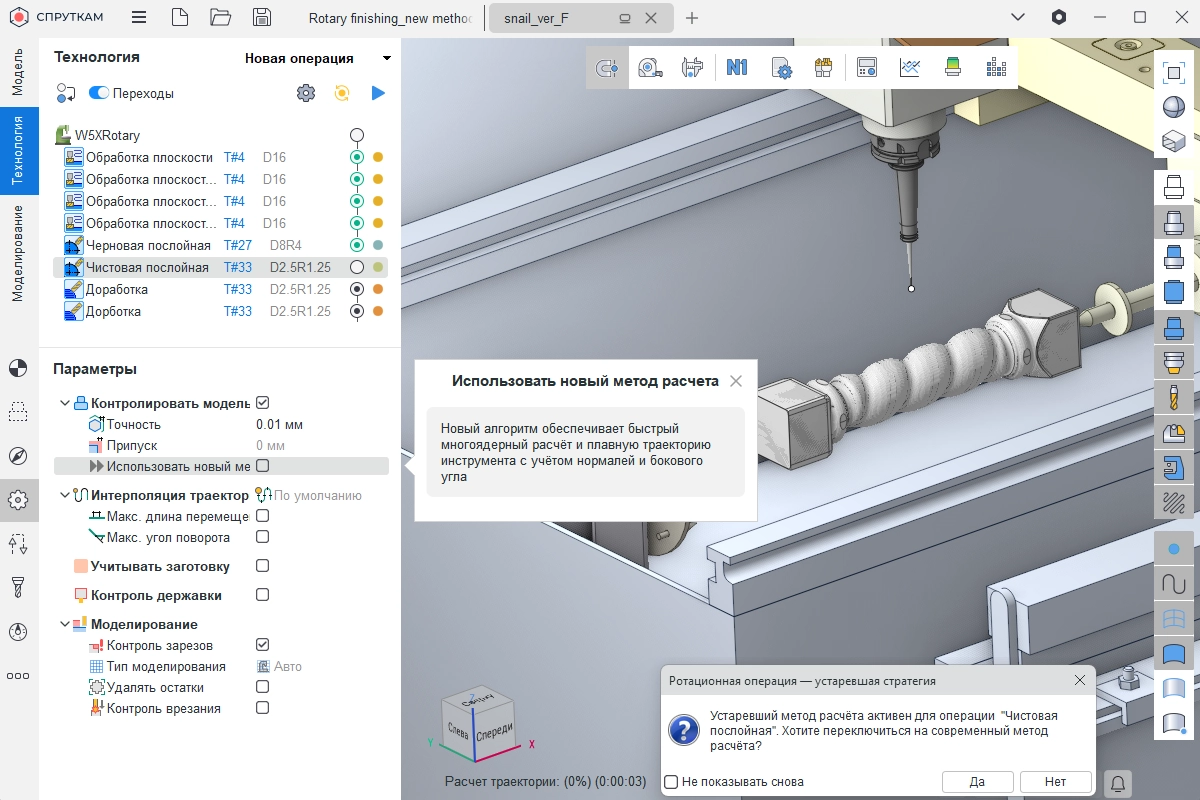This screenshot has width=1200, height=800.
Task: Open technology settings gear icon
Action: [x=306, y=93]
